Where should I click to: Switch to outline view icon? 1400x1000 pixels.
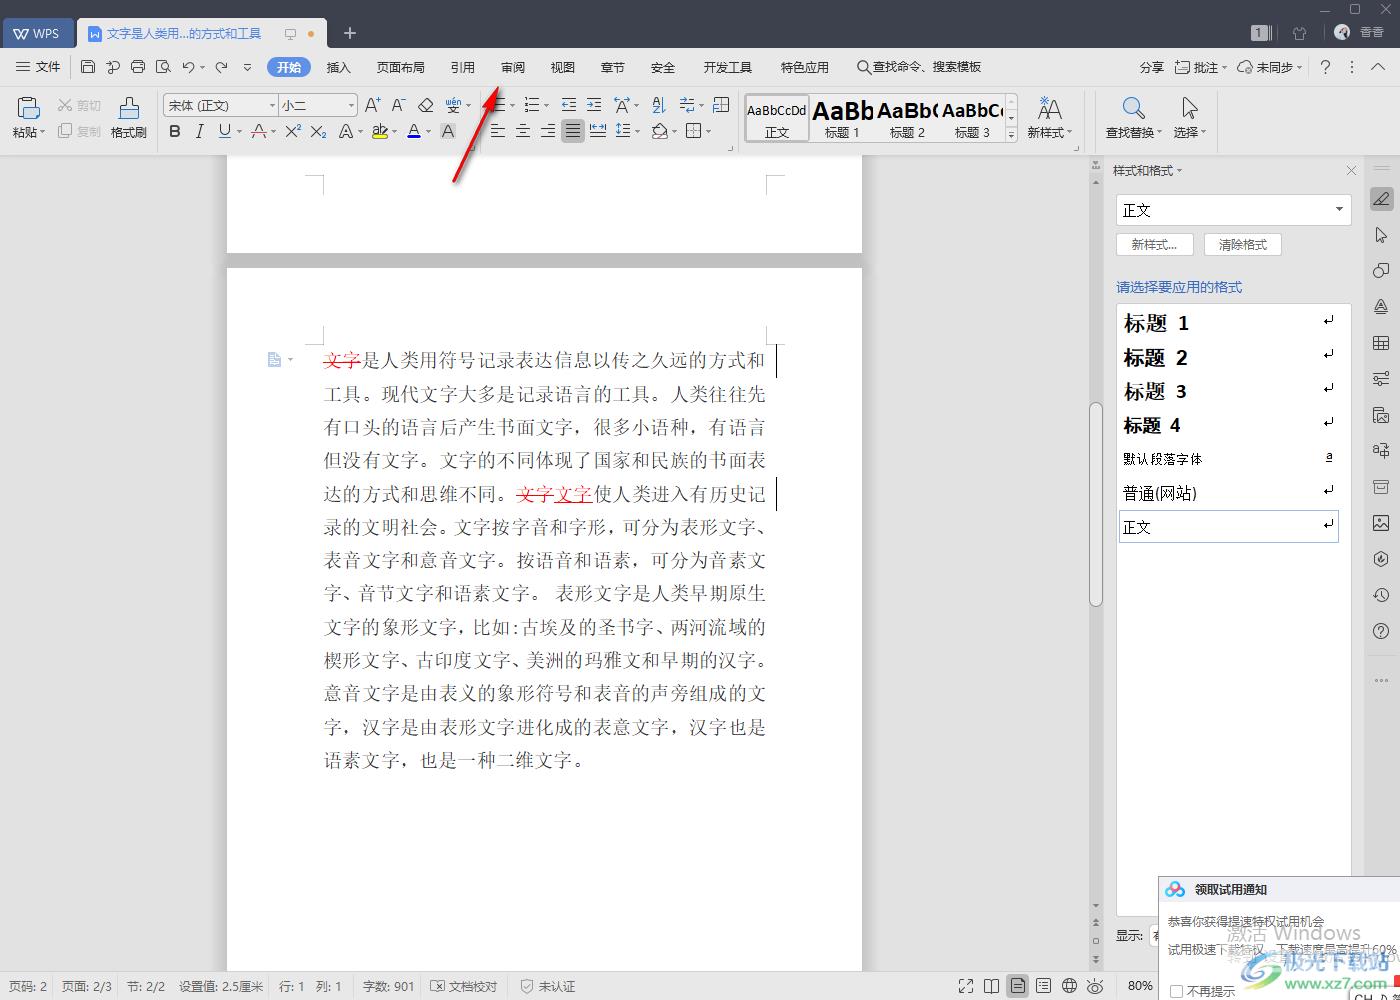click(1043, 986)
